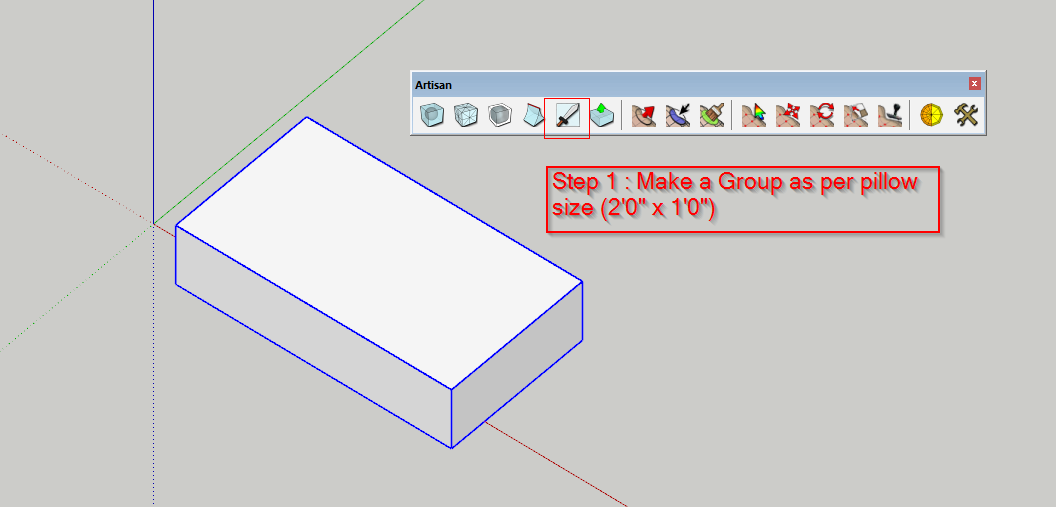Select the box's narrow right end face
Screen dimensions: 1056x507
[517, 364]
